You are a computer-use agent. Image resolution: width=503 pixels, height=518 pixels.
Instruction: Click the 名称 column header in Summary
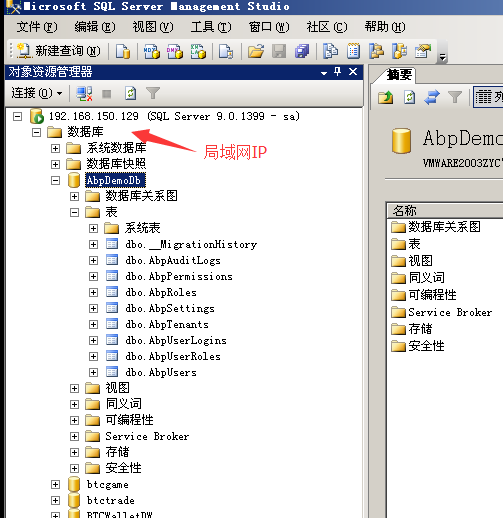pos(445,211)
